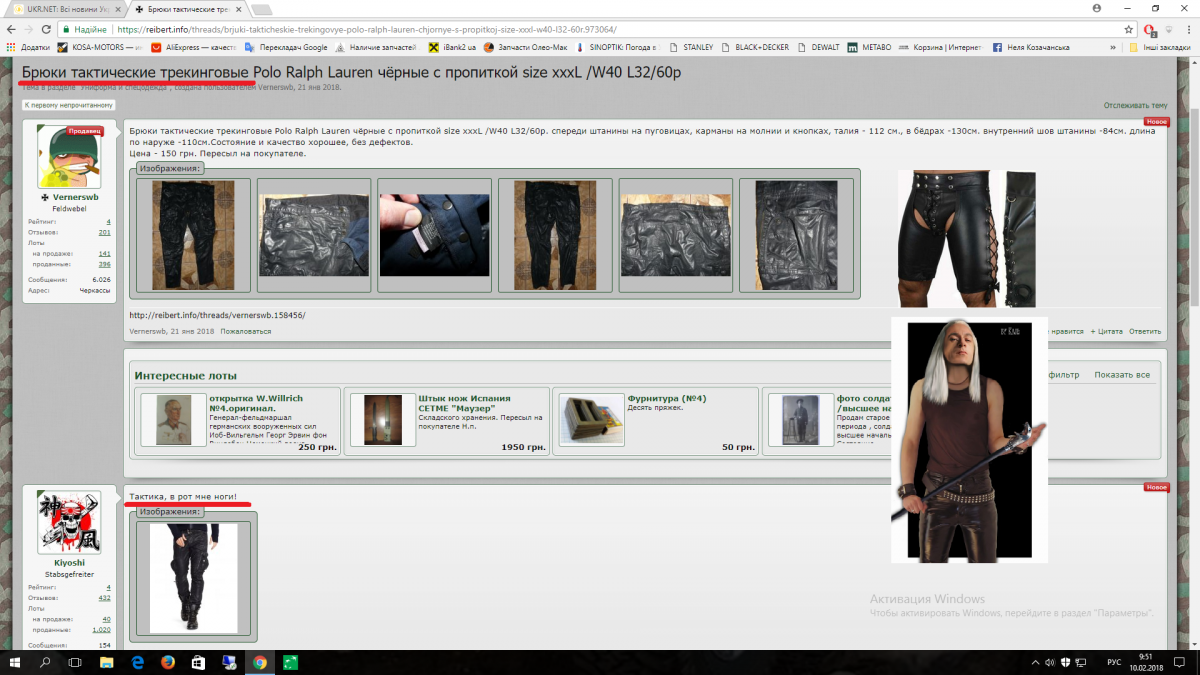Open the fifth thumbnail showing waistband
The image size is (1200, 675).
pos(676,235)
